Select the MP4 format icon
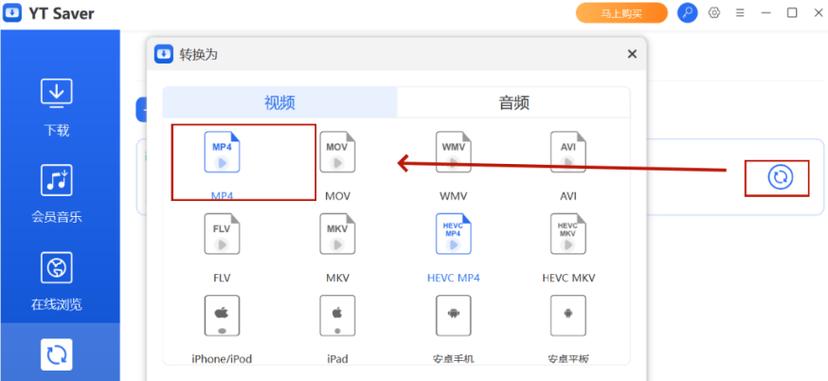The image size is (828, 381). [x=222, y=153]
